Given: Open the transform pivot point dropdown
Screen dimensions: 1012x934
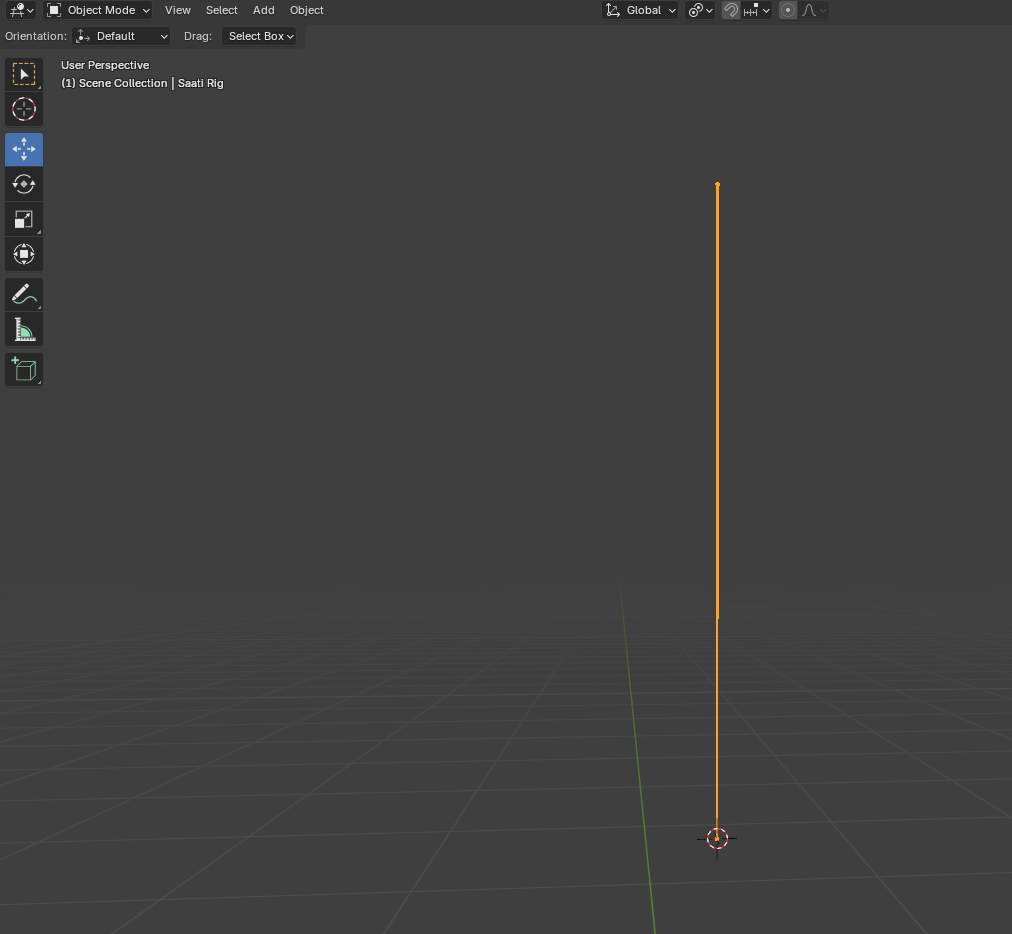Looking at the screenshot, I should (700, 10).
